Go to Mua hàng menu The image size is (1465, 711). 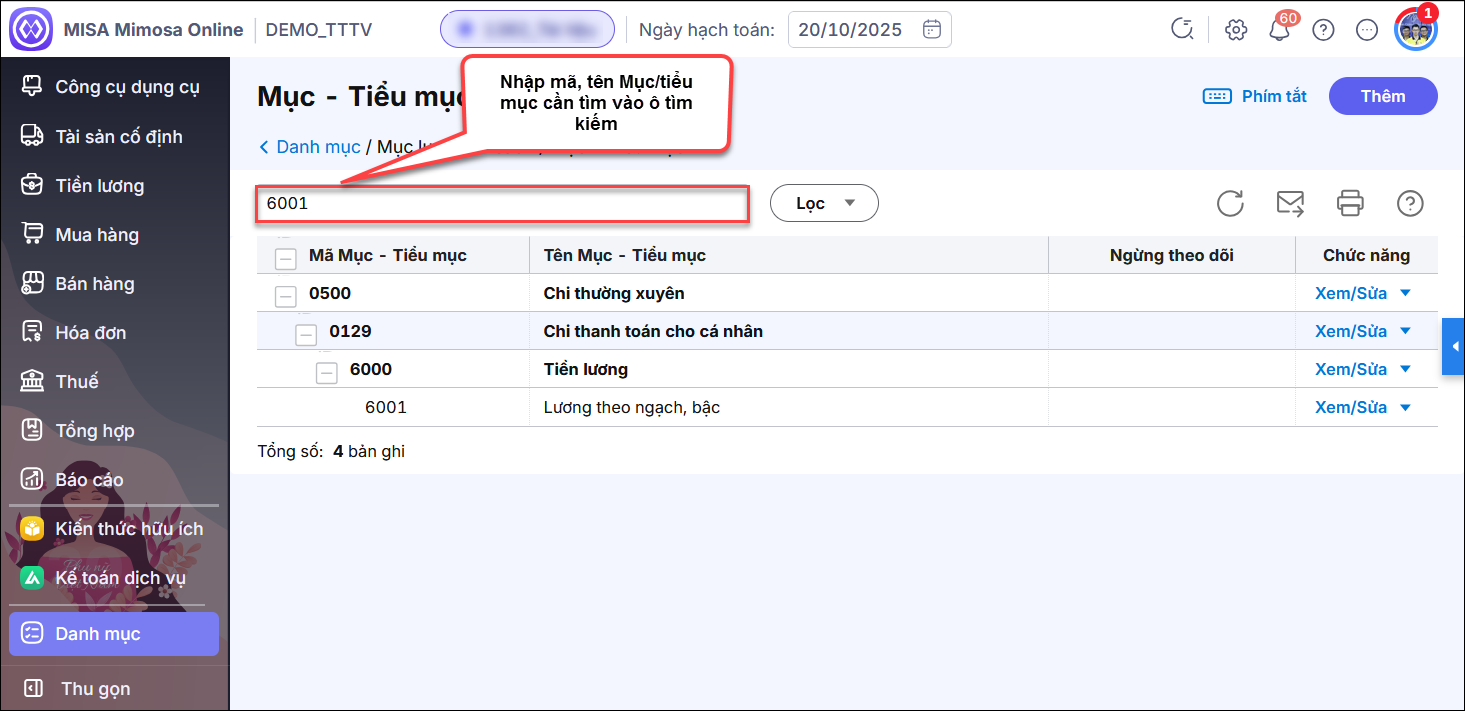pyautogui.click(x=97, y=234)
